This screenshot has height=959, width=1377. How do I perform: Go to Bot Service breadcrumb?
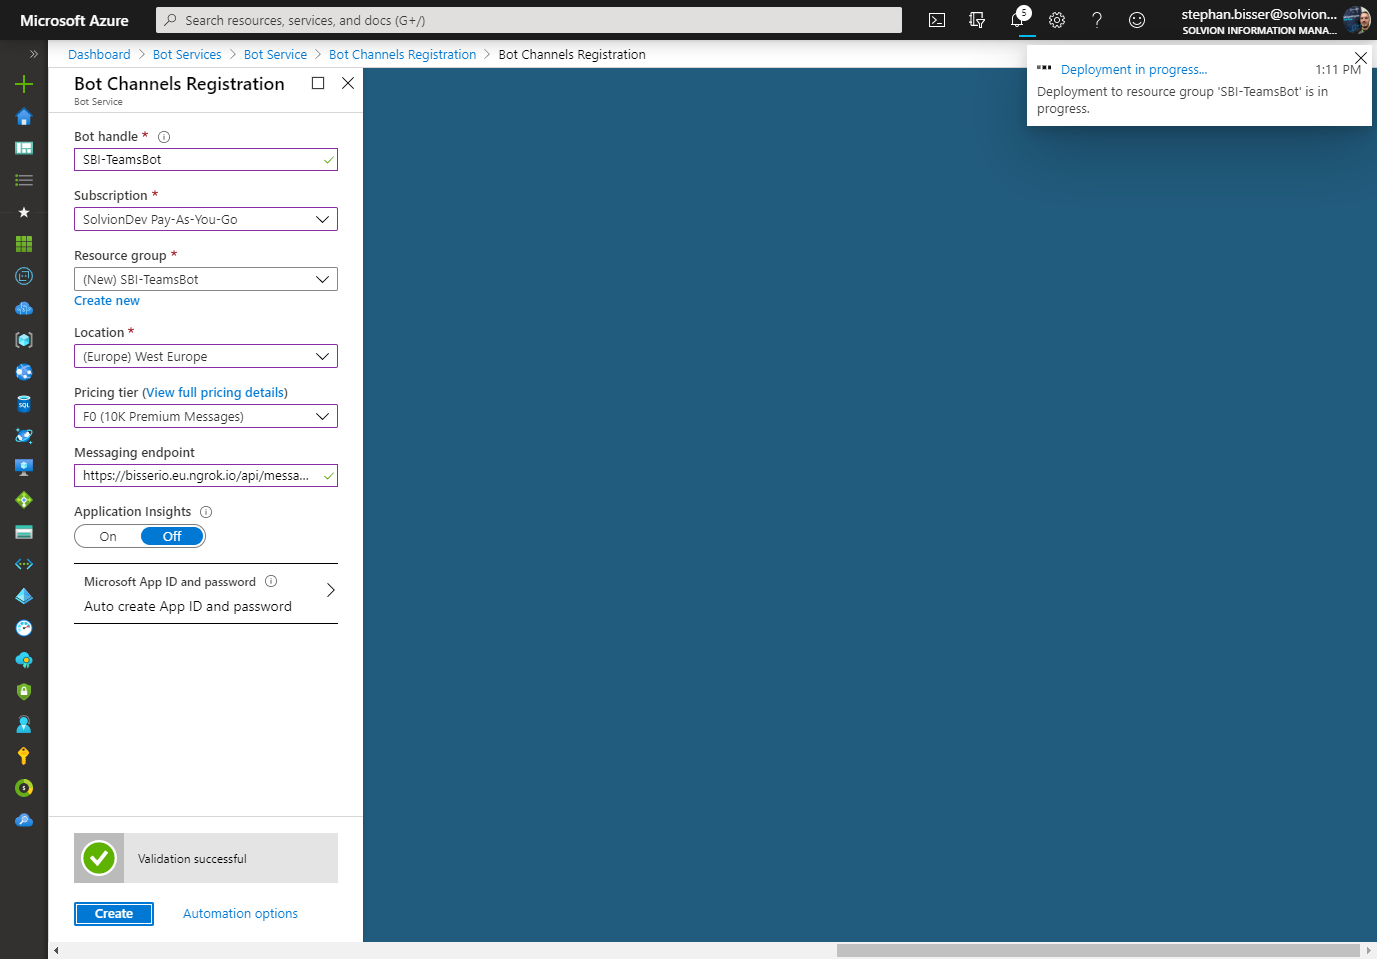(275, 55)
